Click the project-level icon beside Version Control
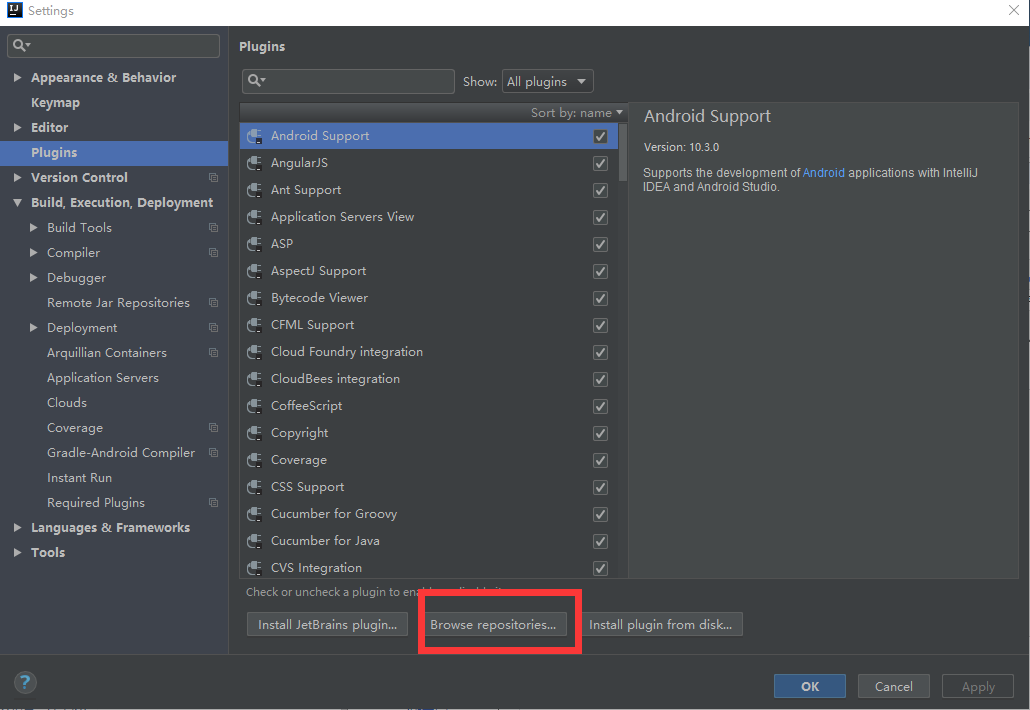This screenshot has height=710, width=1030. 213,177
